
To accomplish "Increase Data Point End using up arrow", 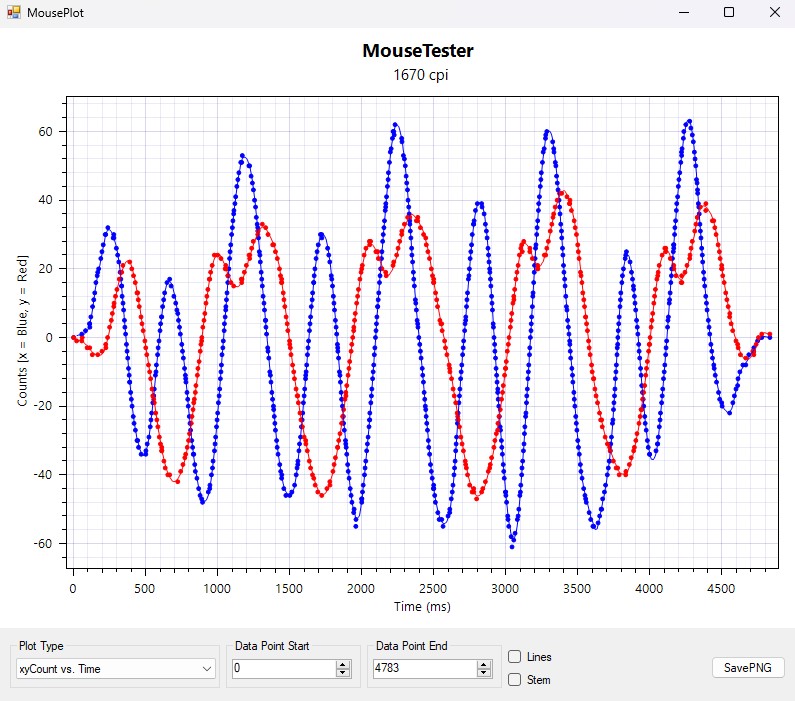I will tap(484, 664).
